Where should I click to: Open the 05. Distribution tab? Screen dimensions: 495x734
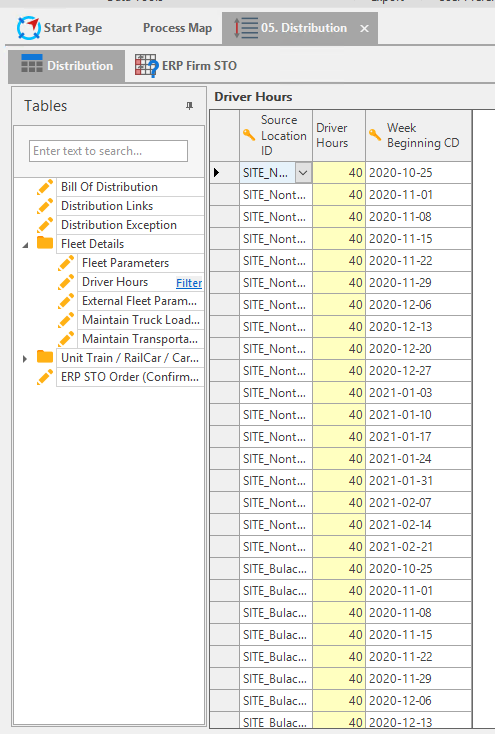click(x=304, y=28)
